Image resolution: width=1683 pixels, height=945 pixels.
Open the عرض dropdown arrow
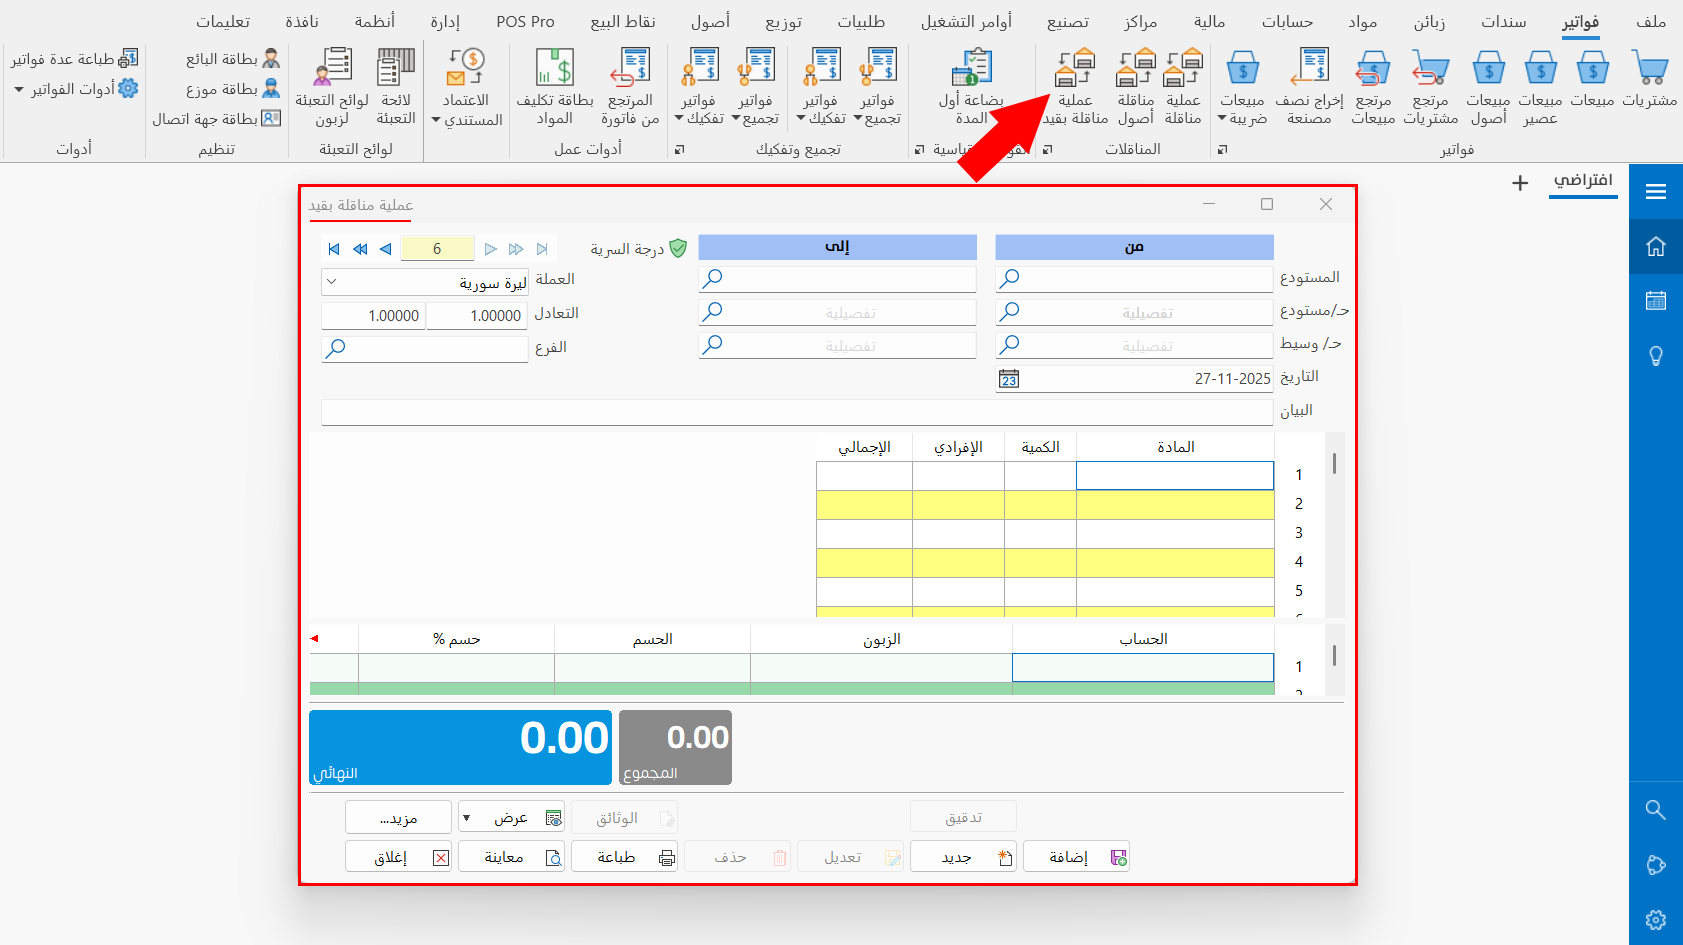[x=466, y=818]
